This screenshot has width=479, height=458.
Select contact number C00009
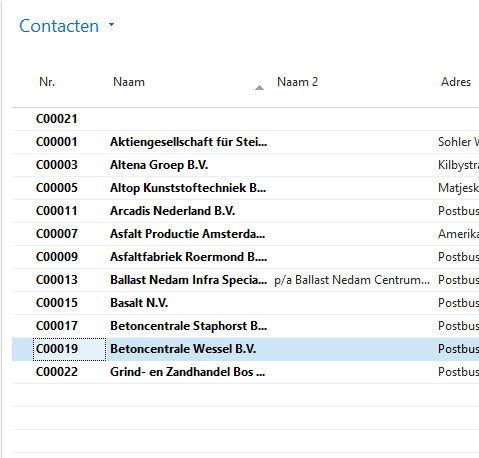(57, 257)
